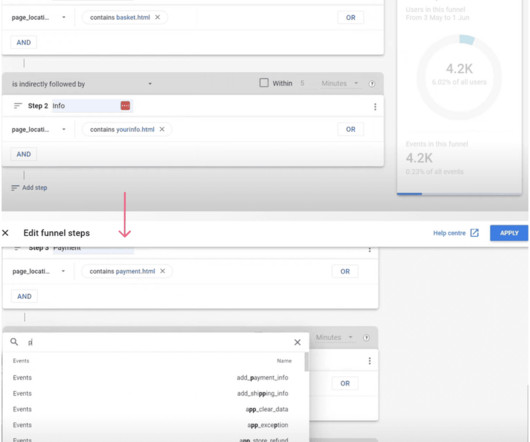Viewport: 530px width, 442px height.
Task: Click the event list scrollbar
Action: 306,362
